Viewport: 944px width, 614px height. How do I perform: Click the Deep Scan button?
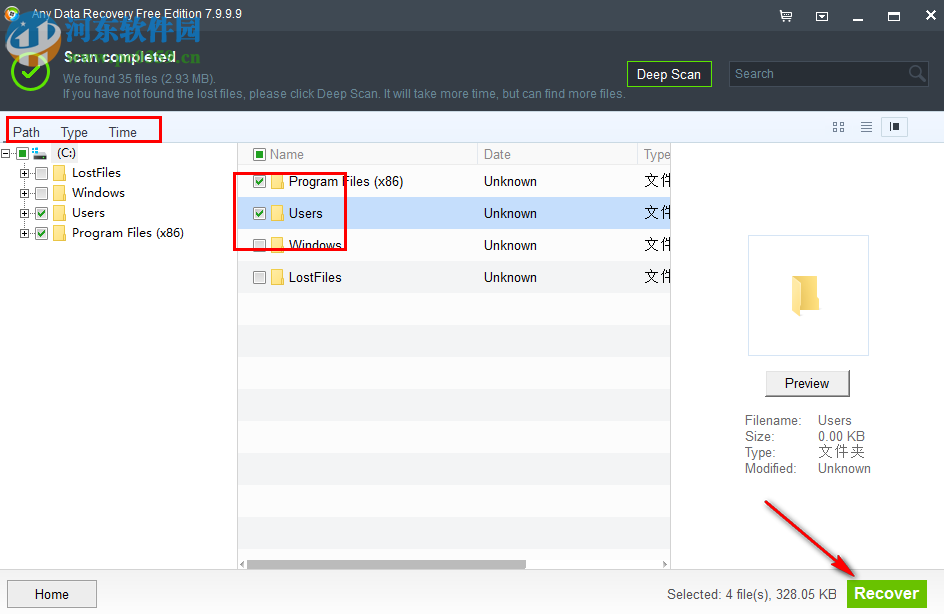point(669,73)
